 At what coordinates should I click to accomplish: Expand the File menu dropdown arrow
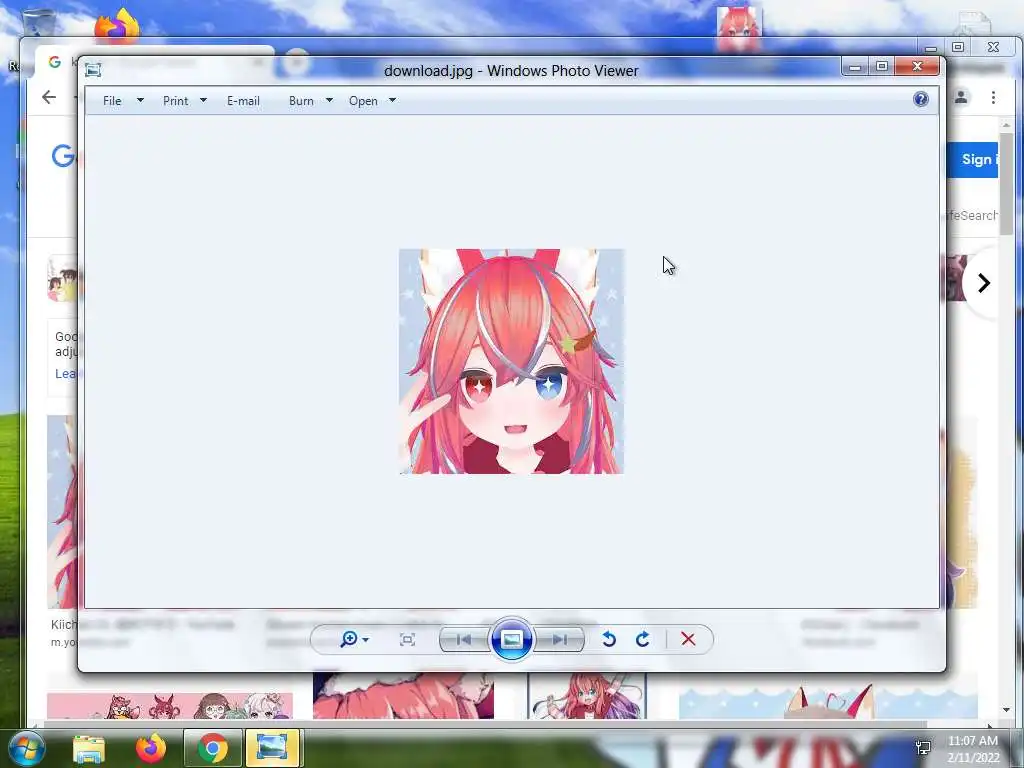pos(140,101)
